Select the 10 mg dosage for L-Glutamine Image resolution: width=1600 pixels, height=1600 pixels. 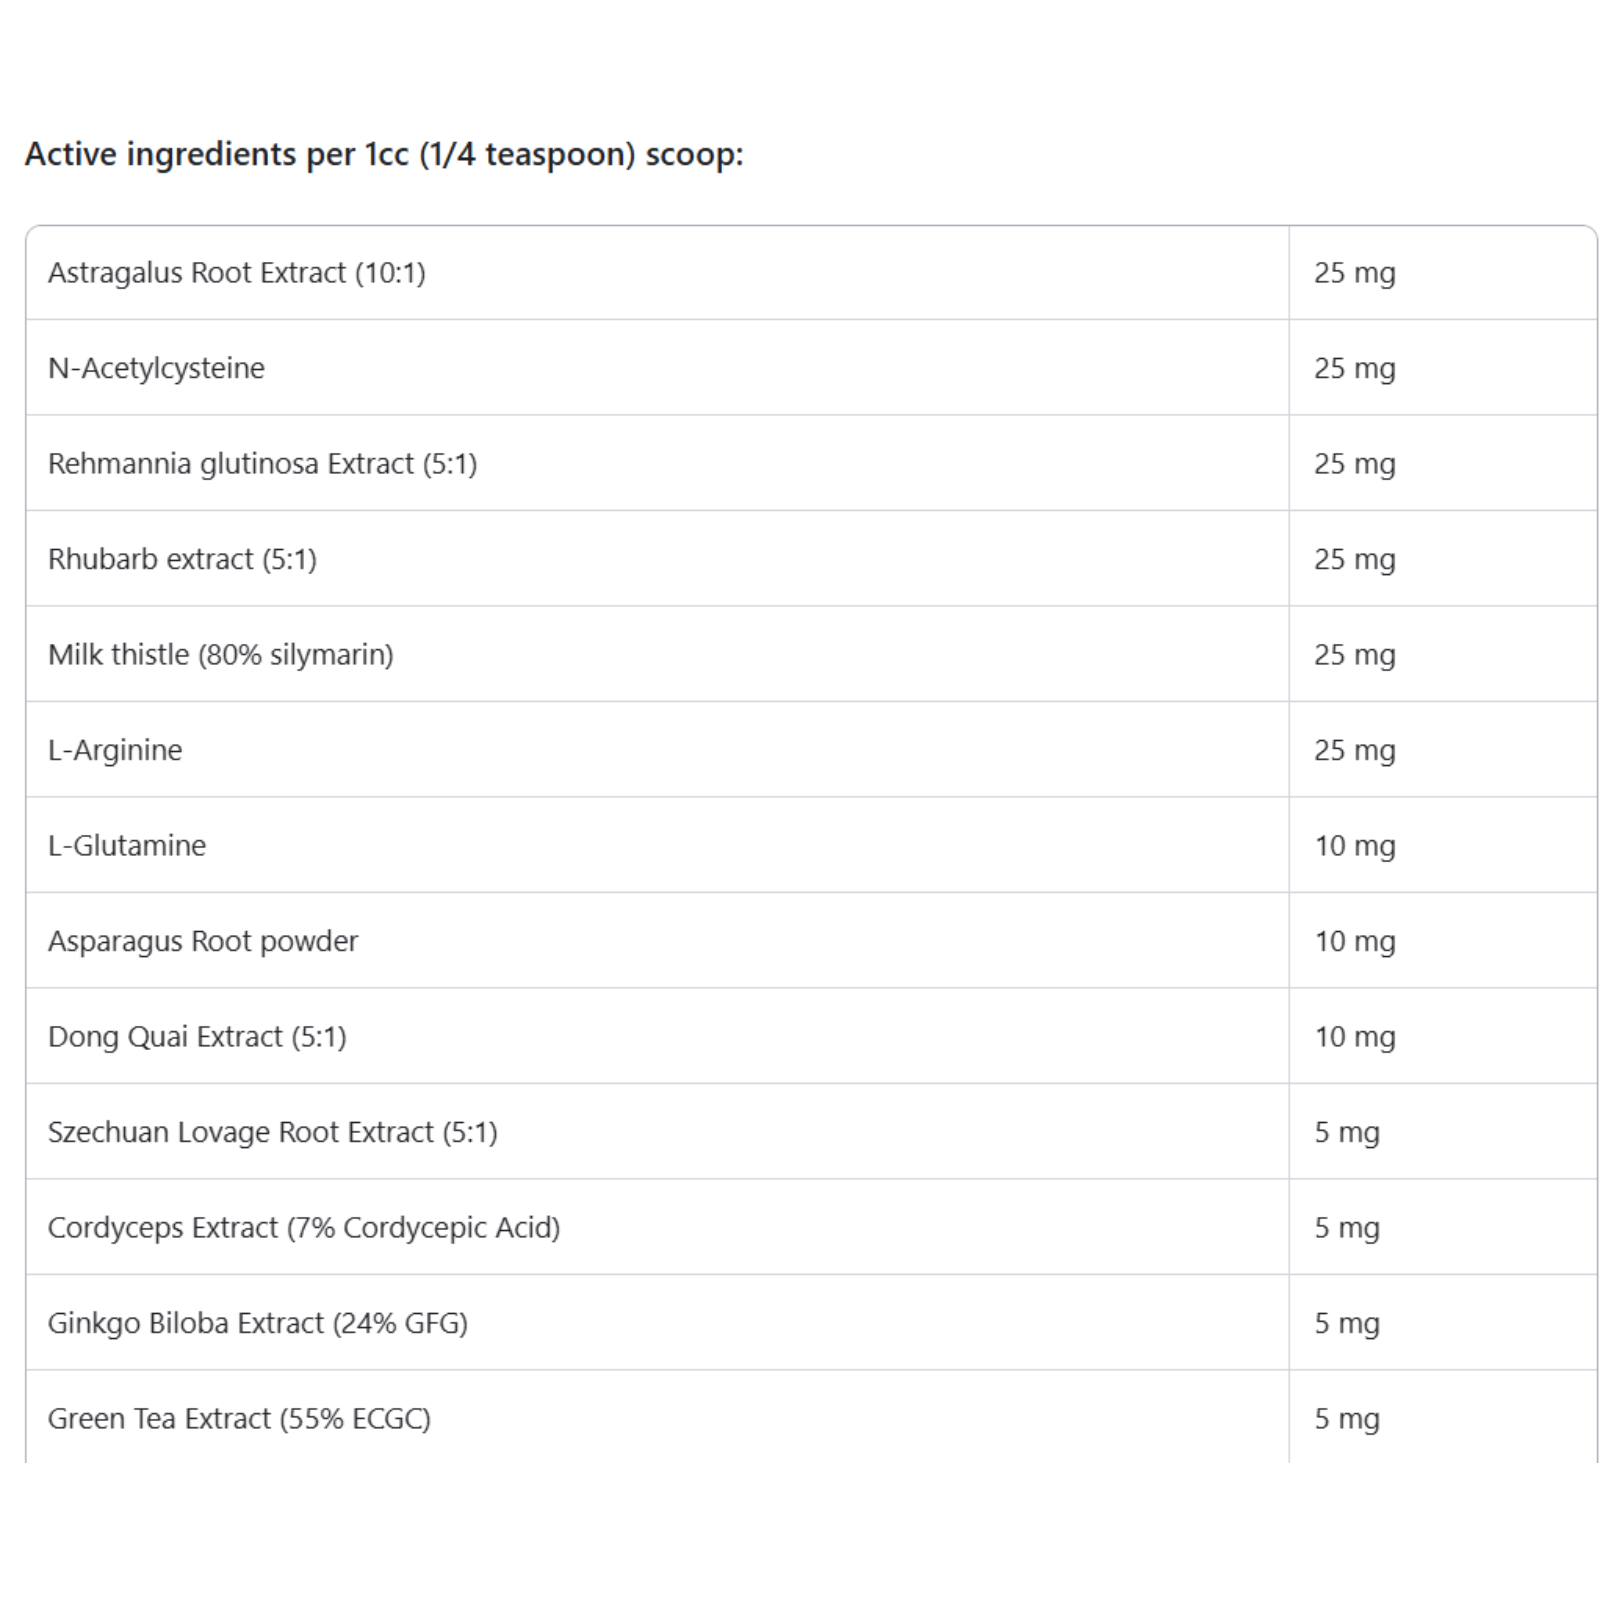tap(1354, 846)
